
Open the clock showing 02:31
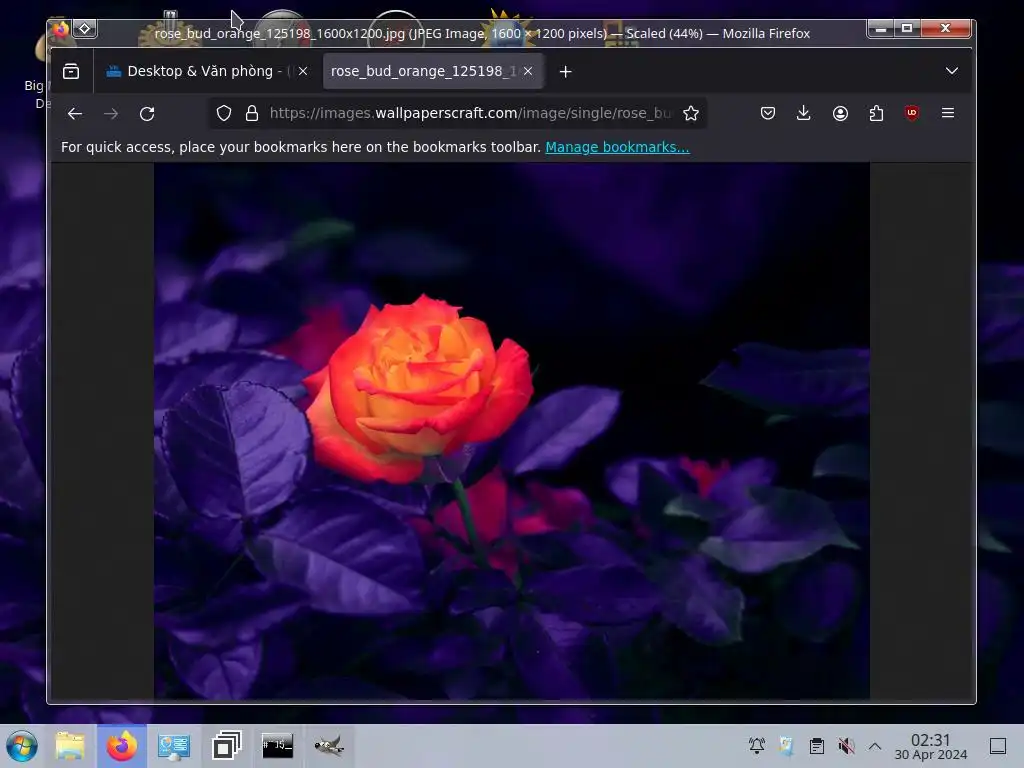click(x=931, y=746)
